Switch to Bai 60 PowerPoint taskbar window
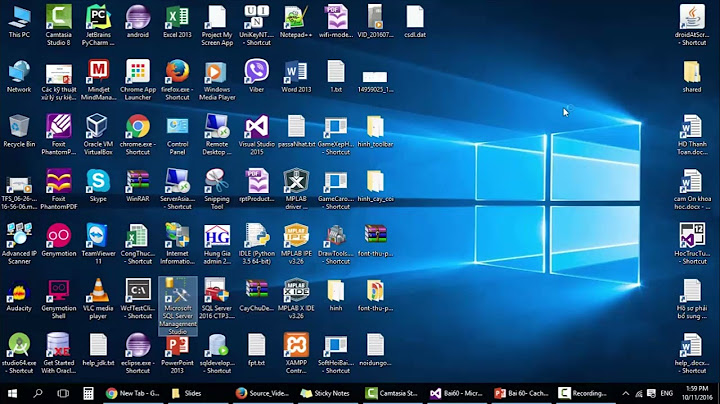The width and height of the screenshot is (720, 404). [x=522, y=393]
